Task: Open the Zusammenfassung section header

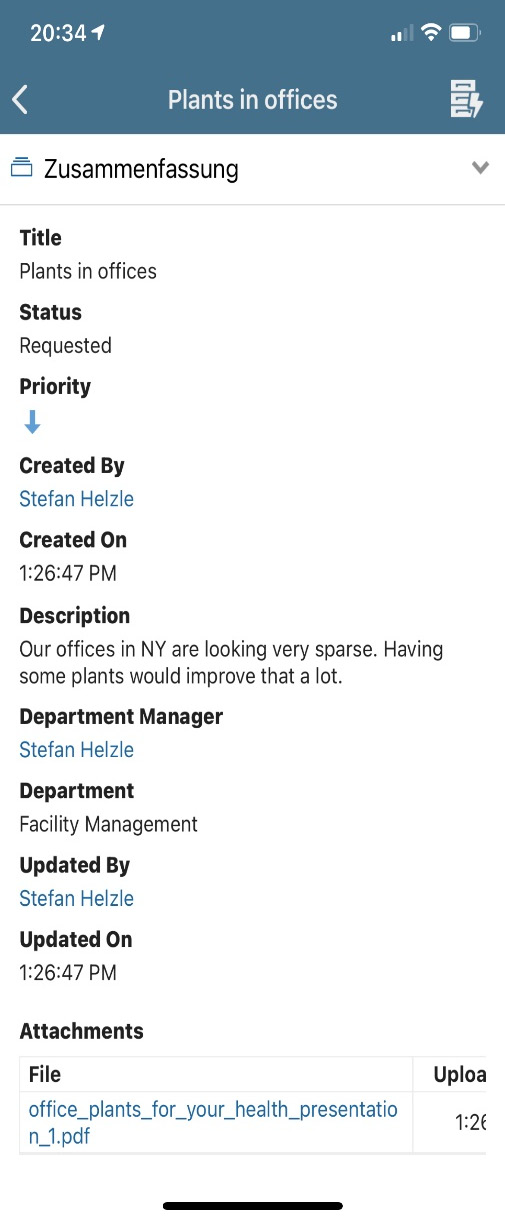Action: point(252,169)
